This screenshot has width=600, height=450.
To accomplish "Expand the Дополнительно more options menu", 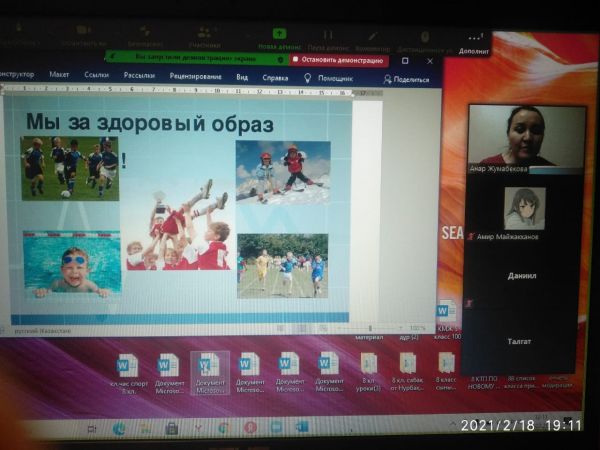I will [475, 39].
